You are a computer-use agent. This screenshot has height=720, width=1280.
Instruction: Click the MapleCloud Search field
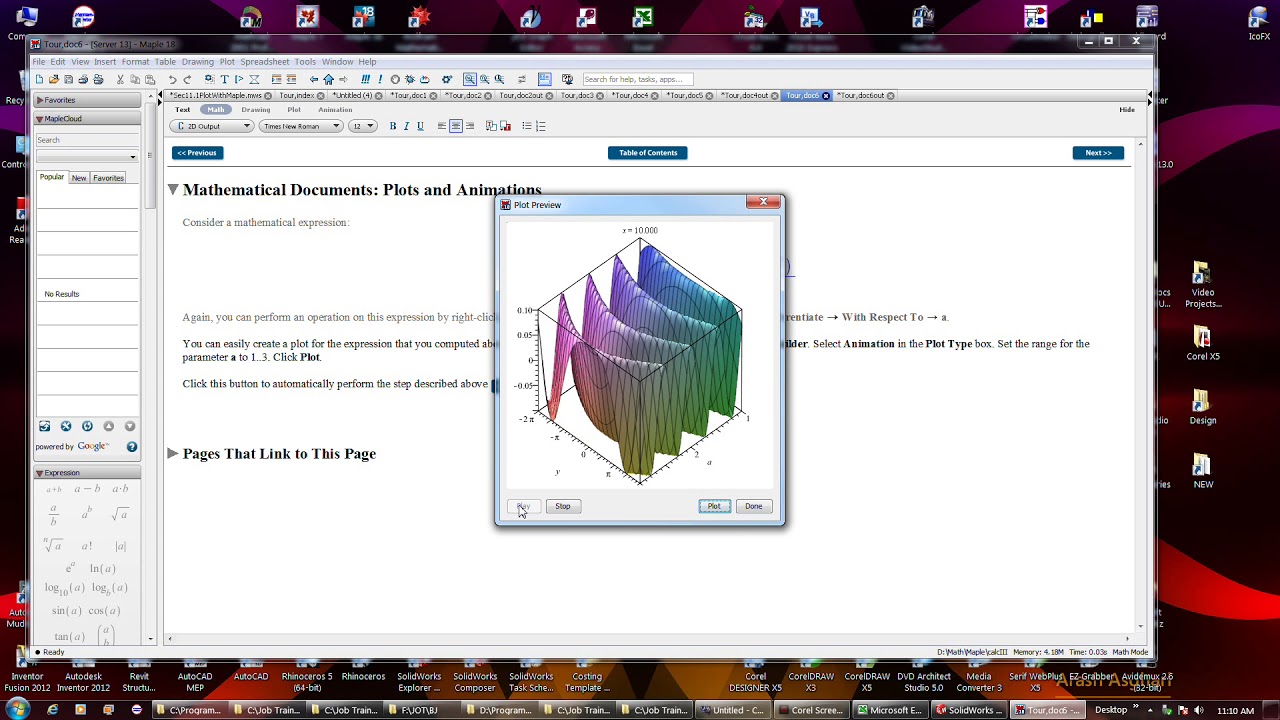click(86, 140)
